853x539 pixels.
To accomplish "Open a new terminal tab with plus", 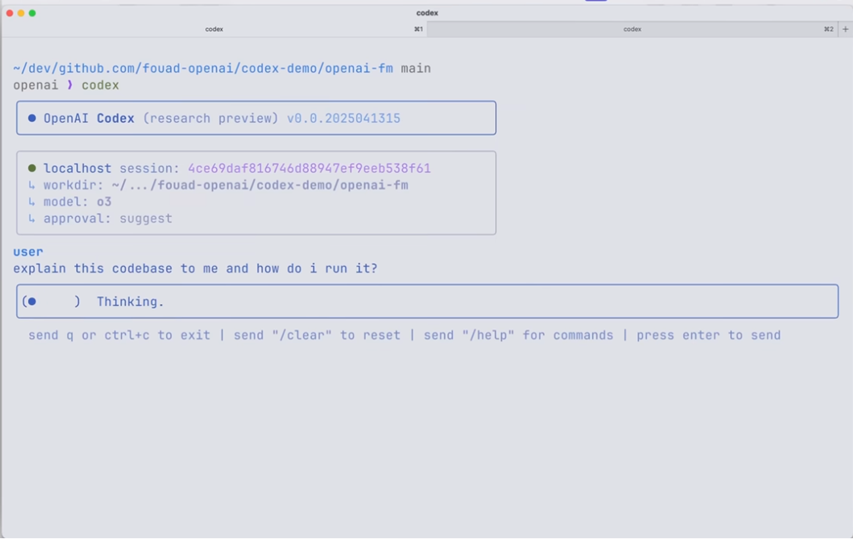I will click(x=845, y=29).
